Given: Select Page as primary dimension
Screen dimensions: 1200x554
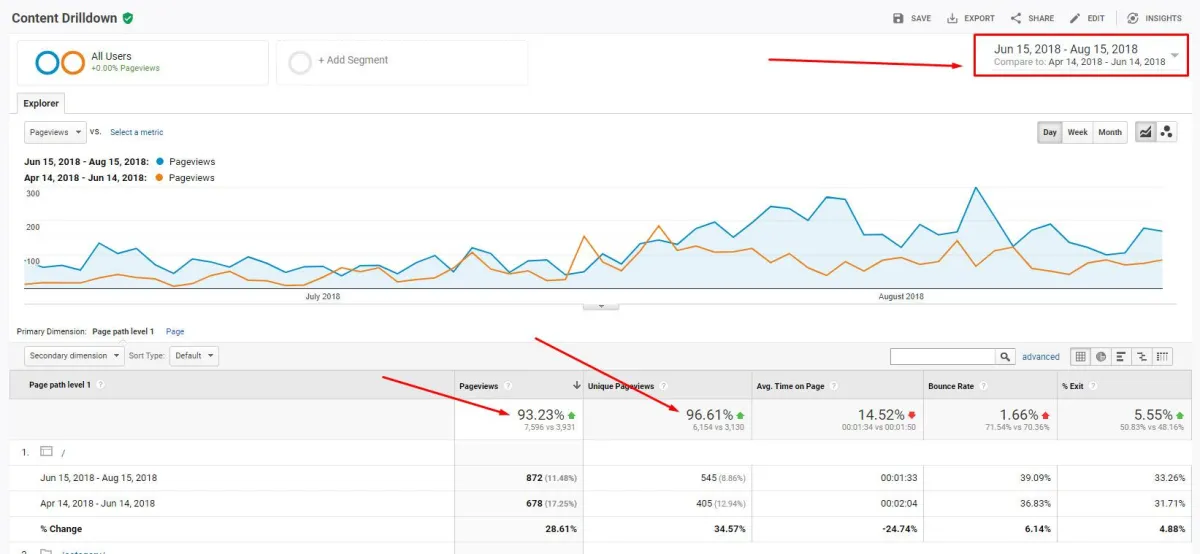Looking at the screenshot, I should [175, 331].
